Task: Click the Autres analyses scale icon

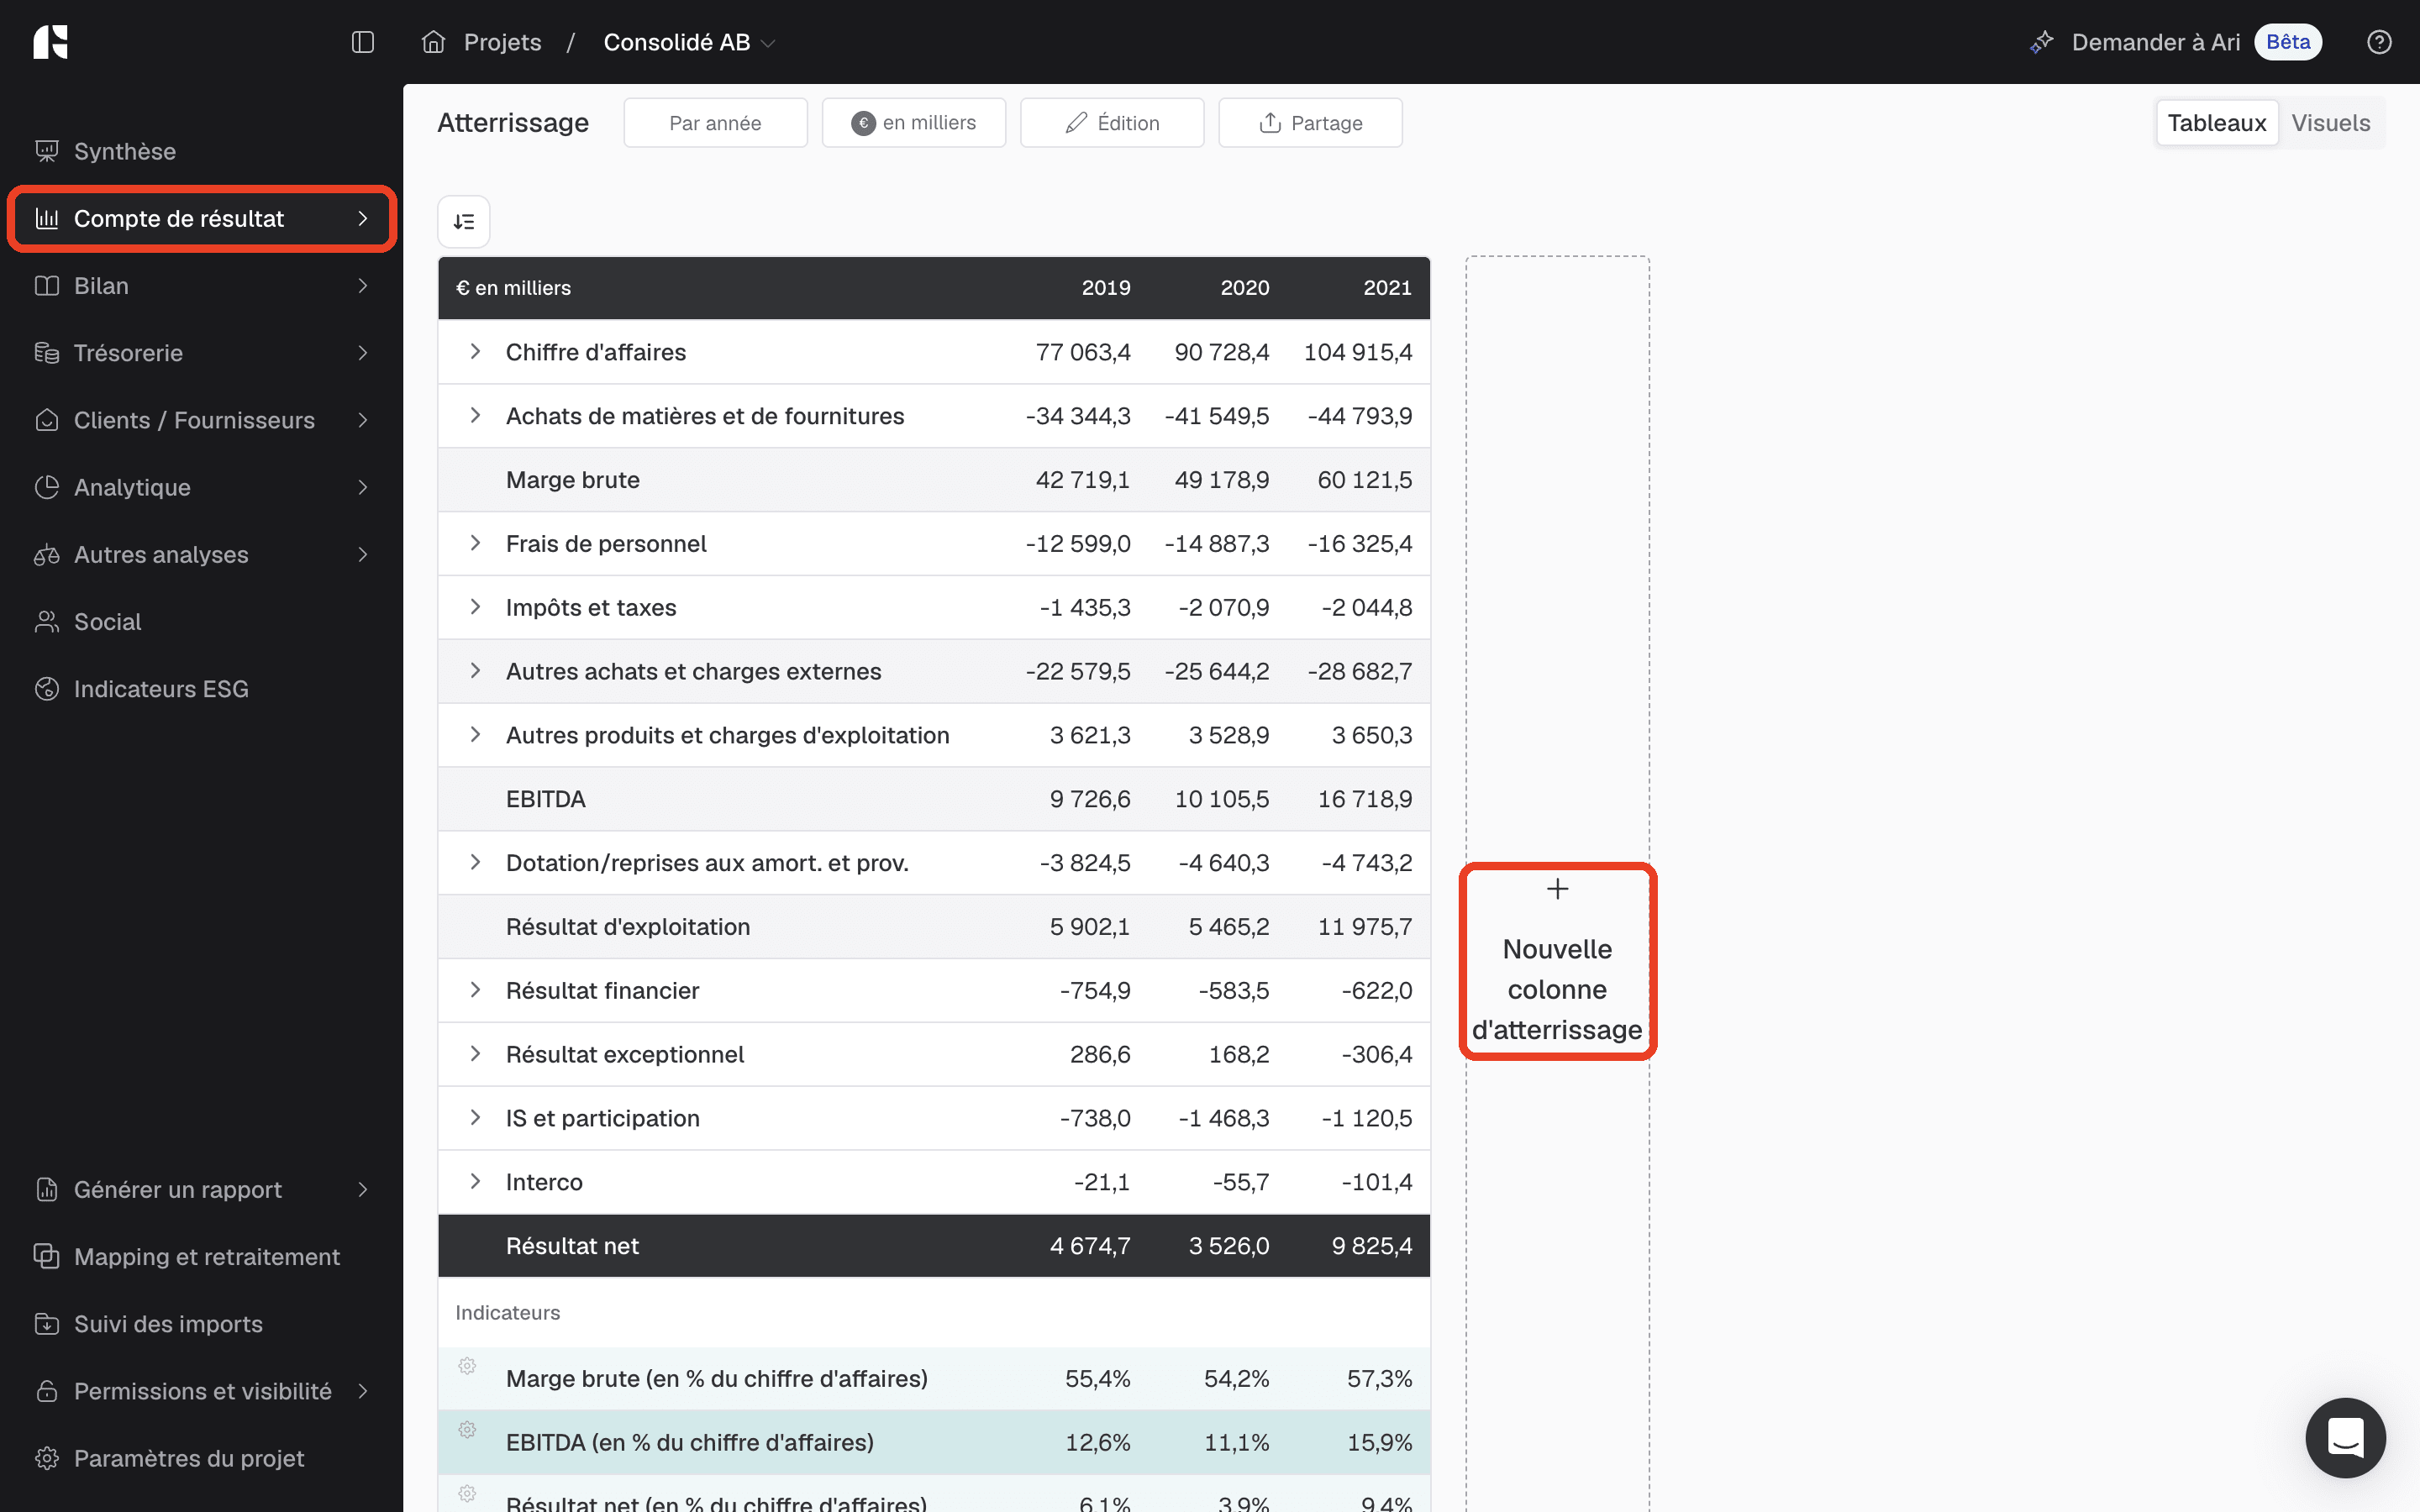Action: coord(47,555)
